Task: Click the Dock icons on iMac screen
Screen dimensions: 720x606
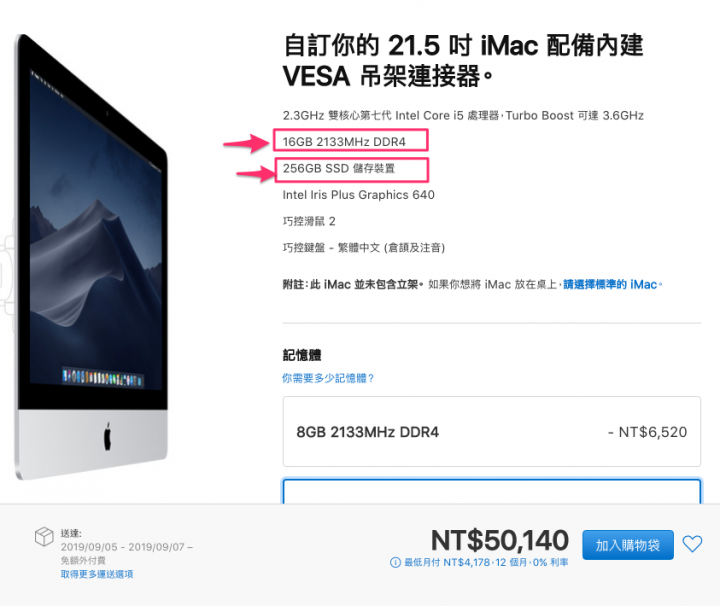Action: point(103,378)
